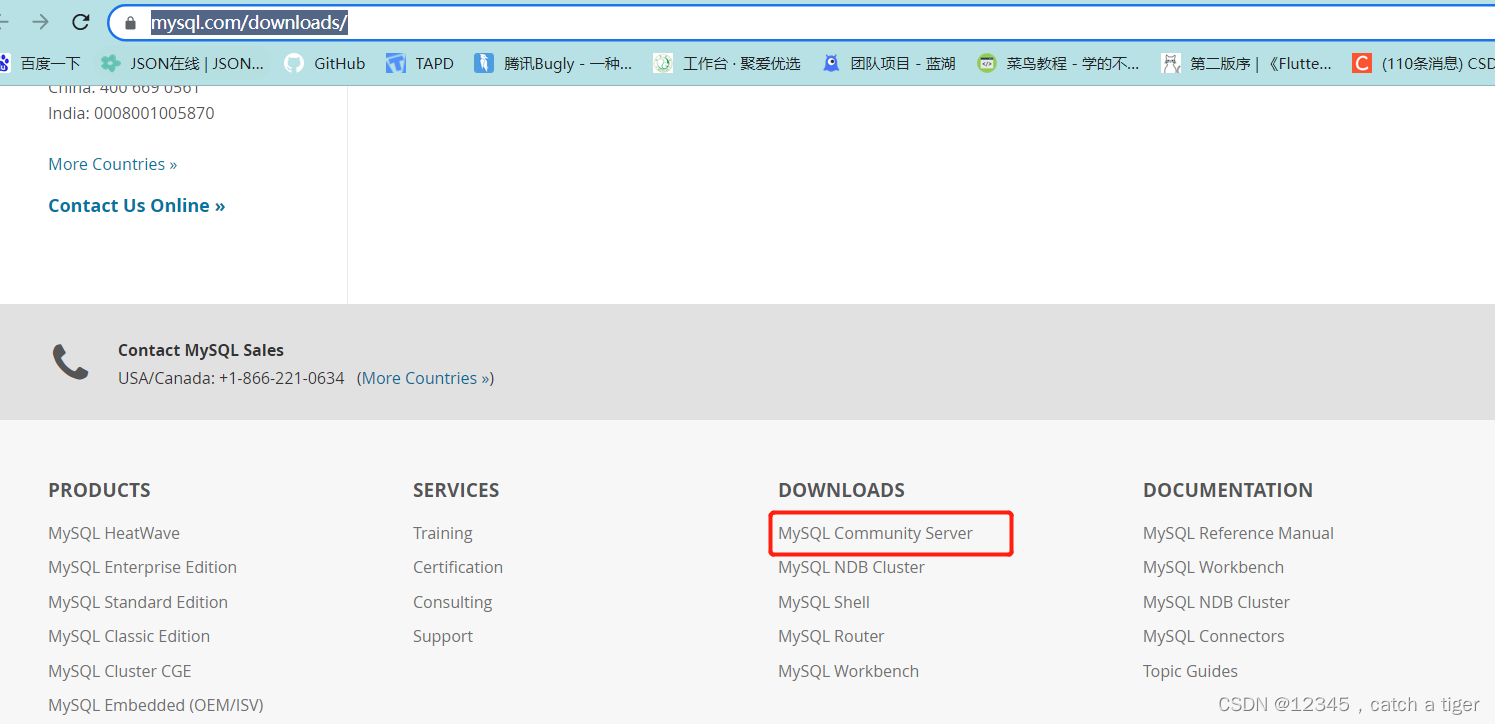The width and height of the screenshot is (1495, 724).
Task: Open the JSON在线 bookmark
Action: click(x=182, y=63)
